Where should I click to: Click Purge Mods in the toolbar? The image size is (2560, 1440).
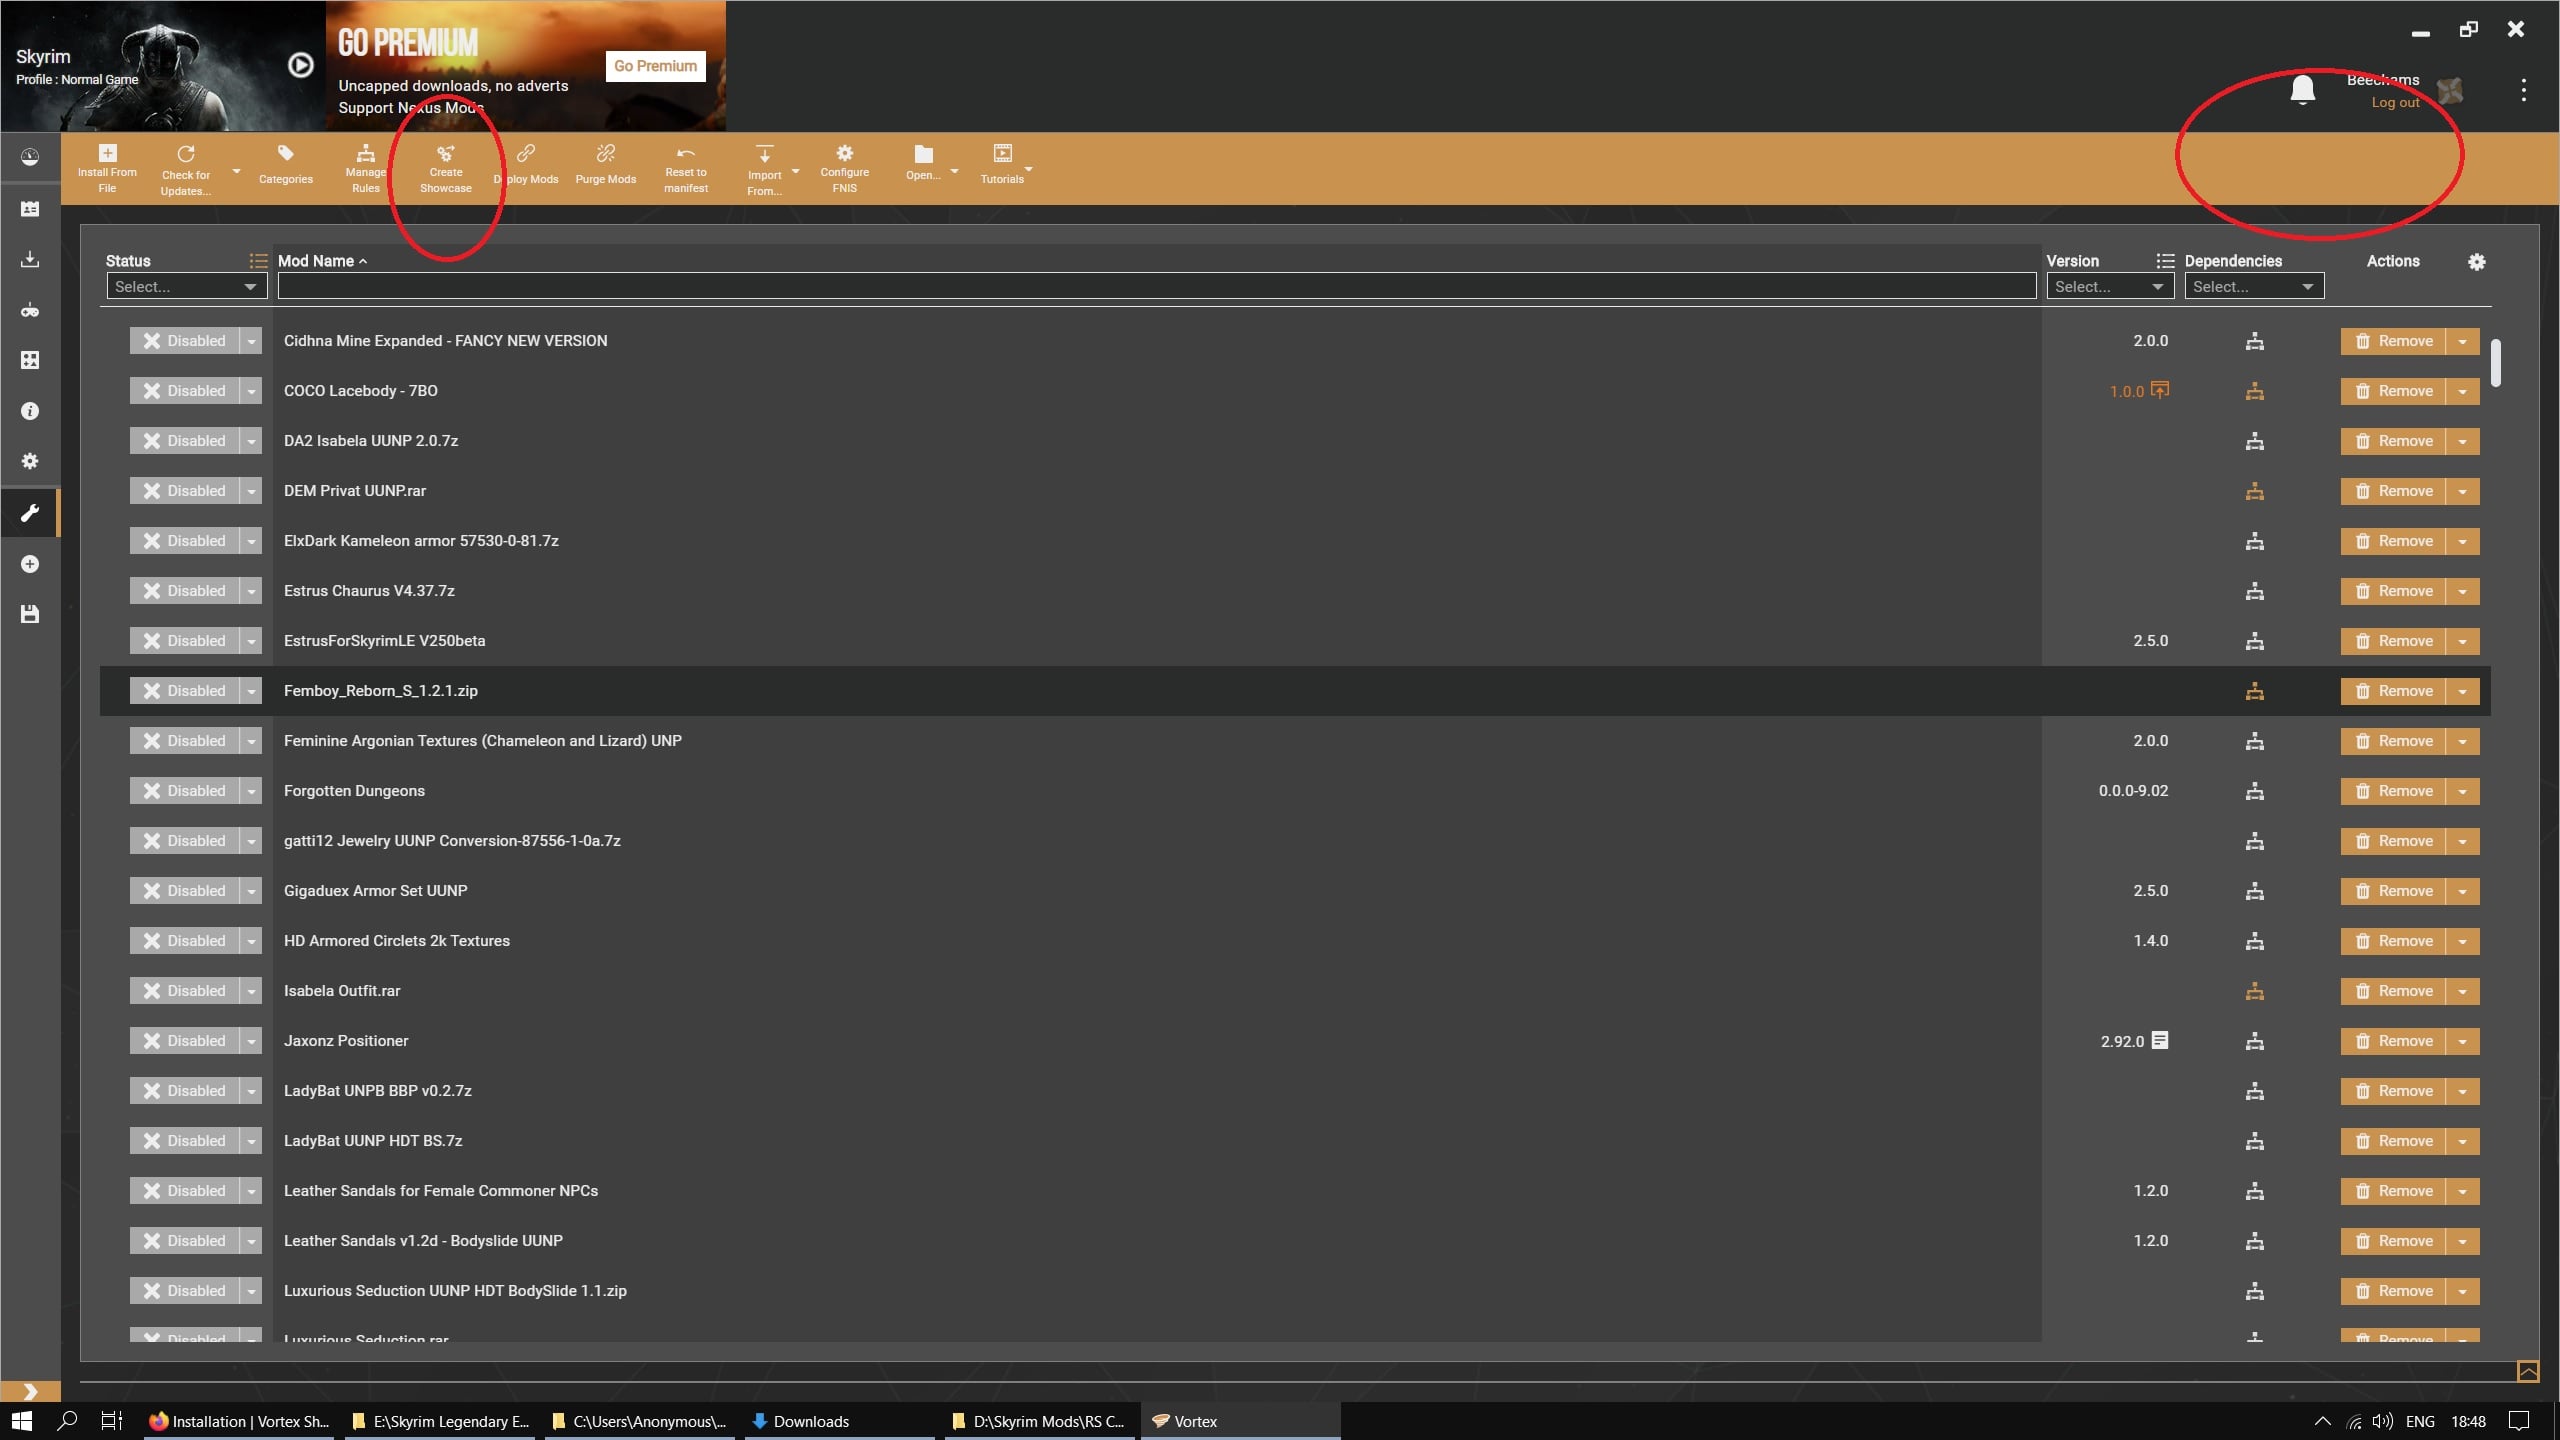click(x=606, y=166)
